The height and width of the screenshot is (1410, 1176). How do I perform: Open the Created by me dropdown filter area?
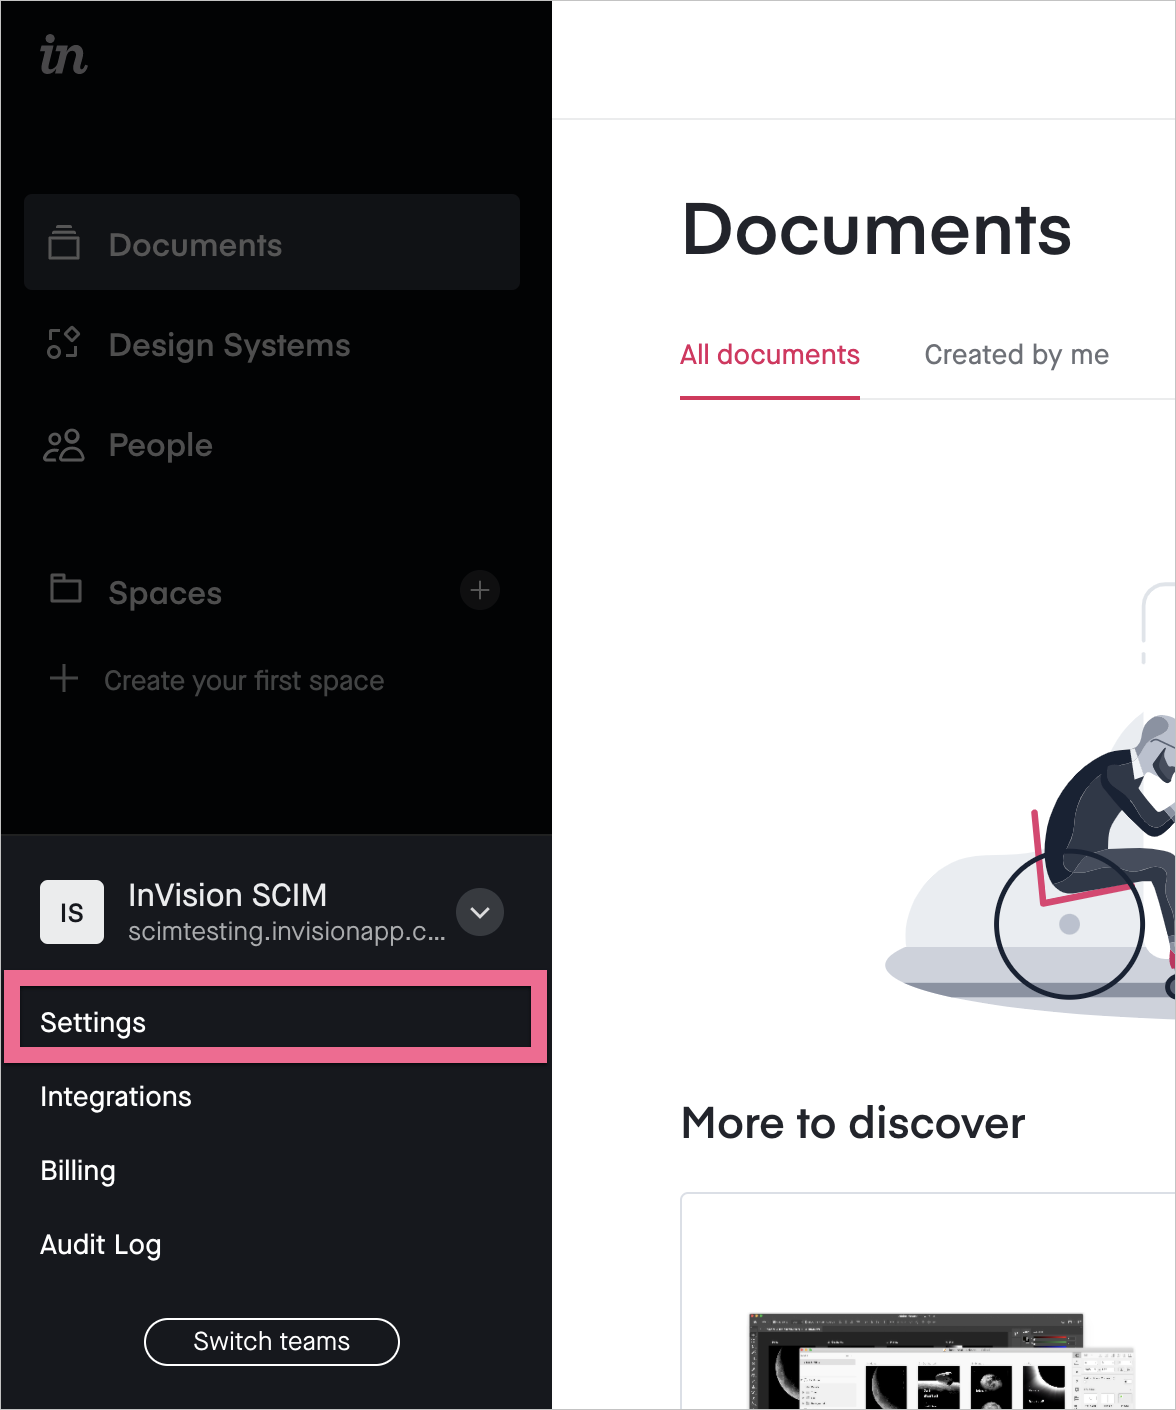[1016, 354]
